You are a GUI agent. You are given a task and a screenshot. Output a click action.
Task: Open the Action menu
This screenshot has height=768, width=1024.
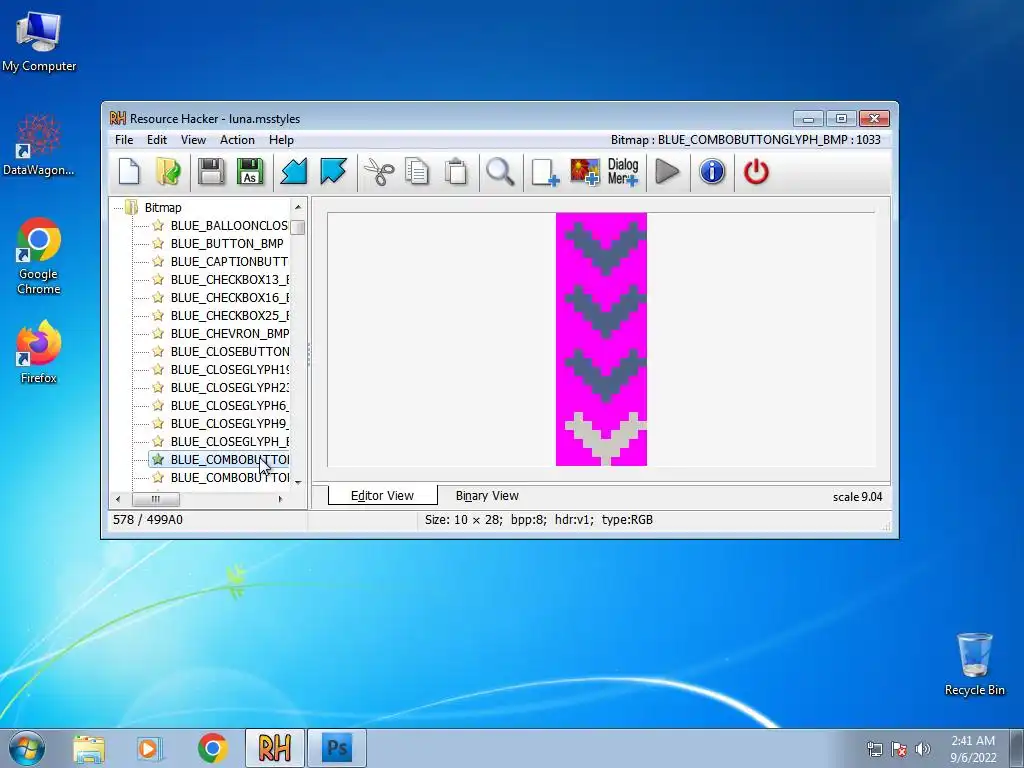(237, 140)
